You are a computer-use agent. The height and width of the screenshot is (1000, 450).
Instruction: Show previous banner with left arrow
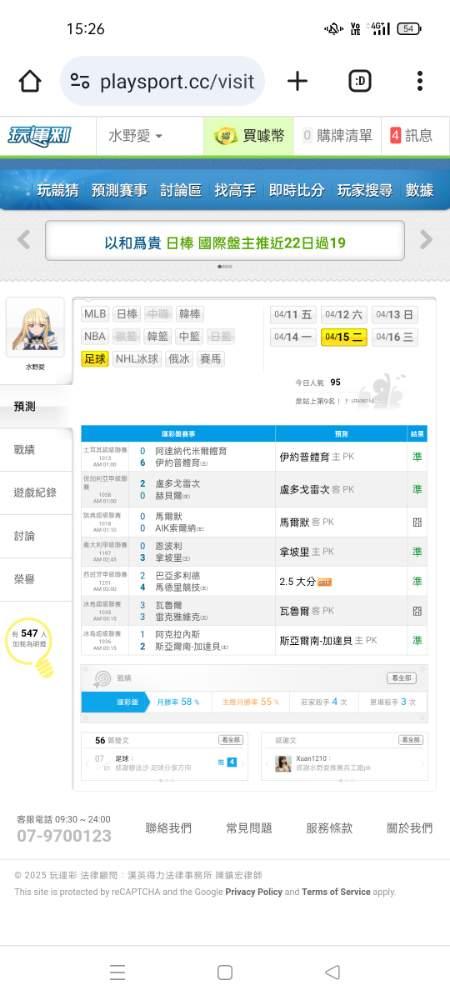(24, 240)
